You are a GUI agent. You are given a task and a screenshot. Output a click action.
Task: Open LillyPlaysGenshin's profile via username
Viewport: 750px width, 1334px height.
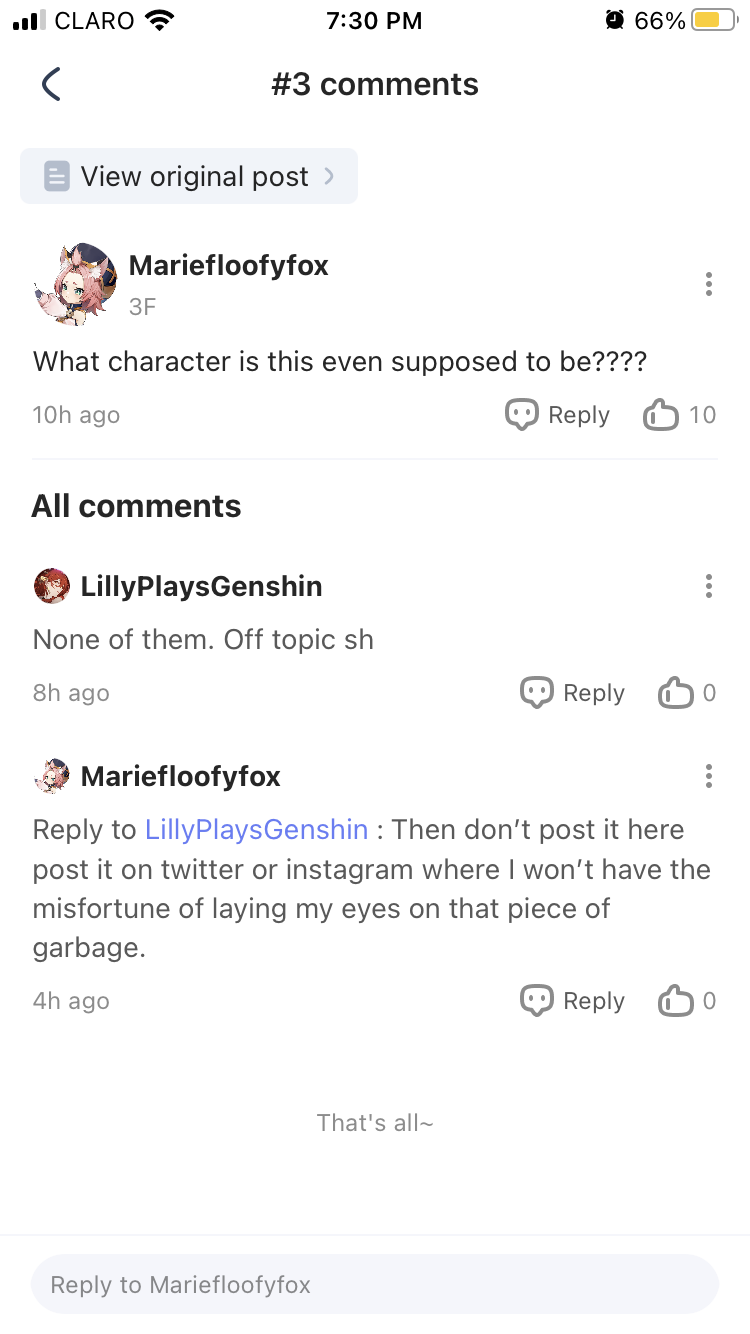tap(201, 586)
